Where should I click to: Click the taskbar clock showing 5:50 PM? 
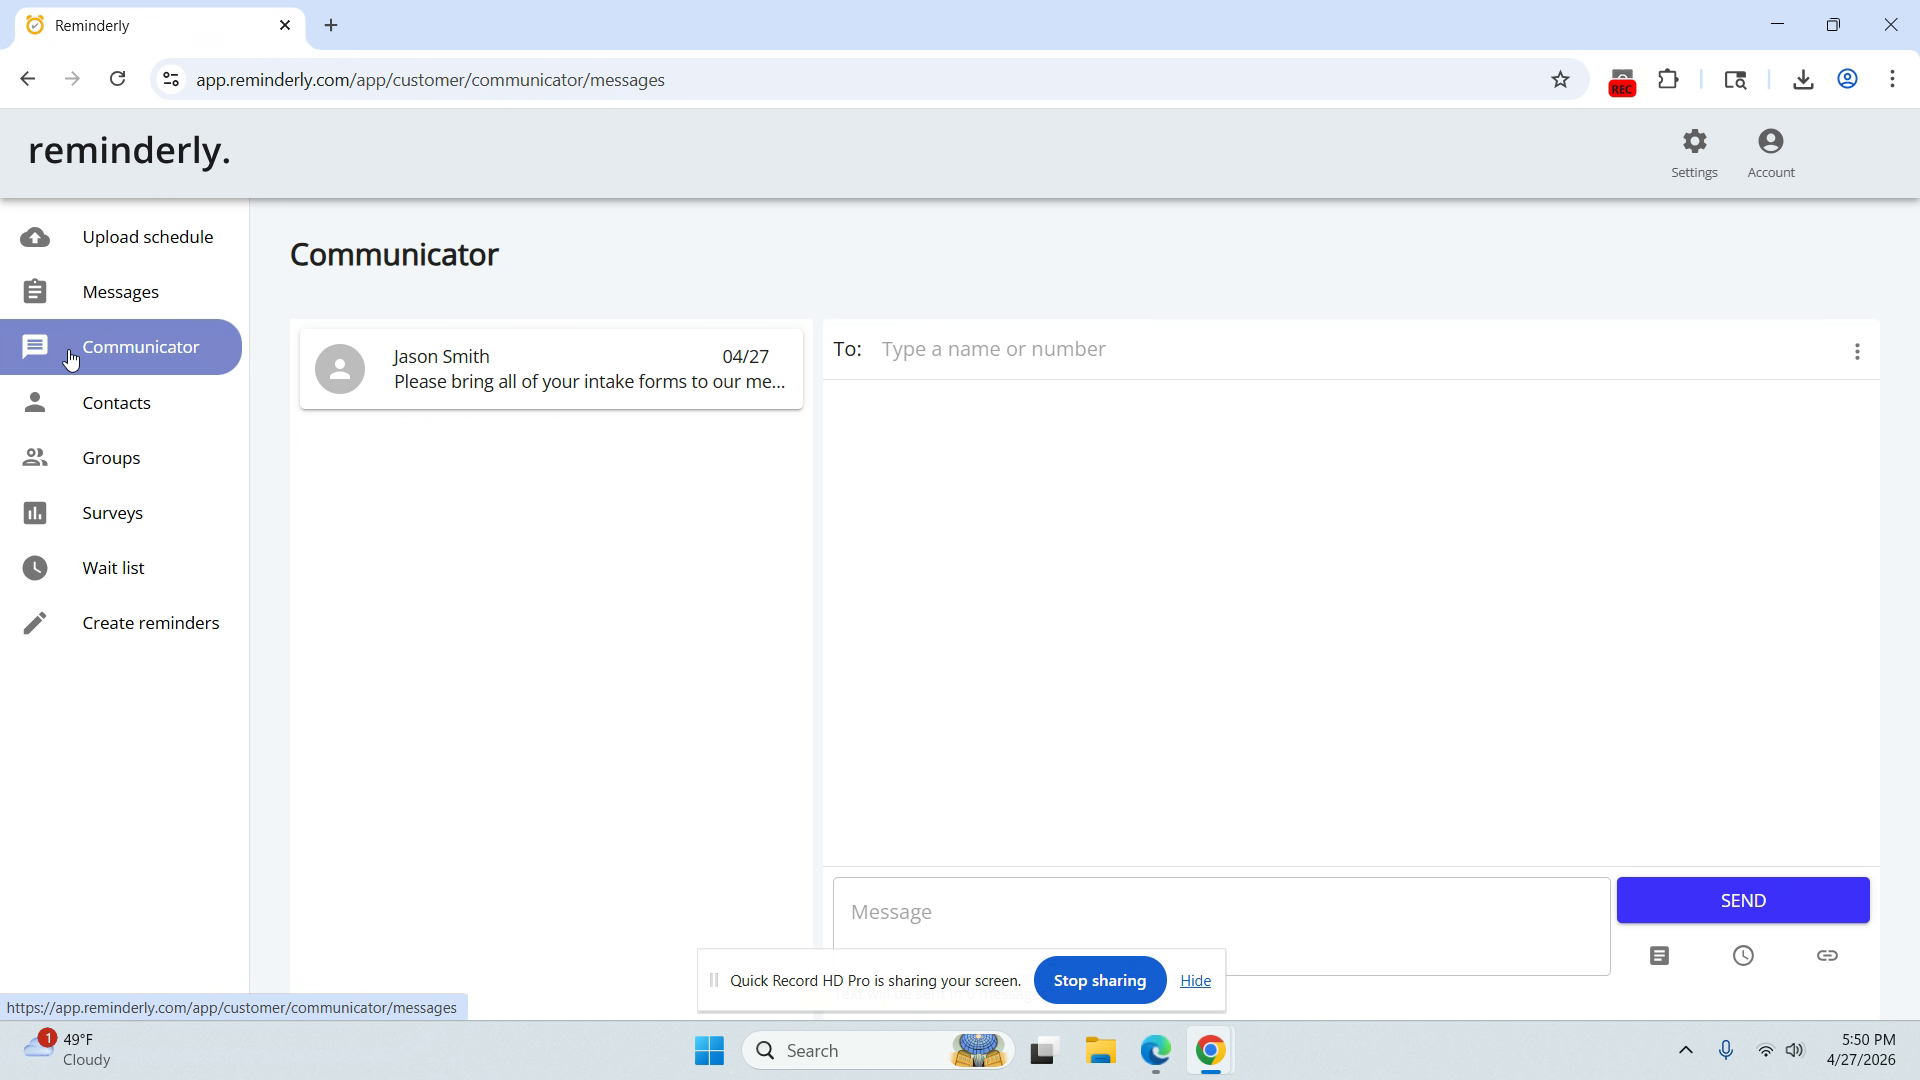click(x=1861, y=1050)
